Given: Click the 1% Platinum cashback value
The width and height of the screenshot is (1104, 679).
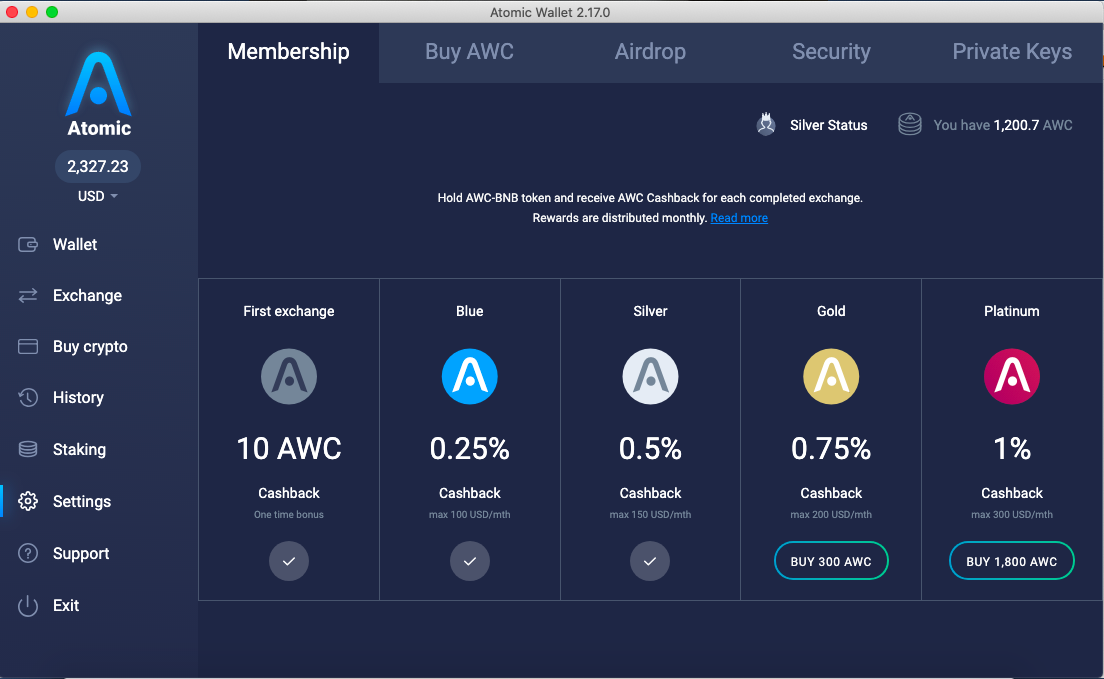Looking at the screenshot, I should tap(1012, 449).
